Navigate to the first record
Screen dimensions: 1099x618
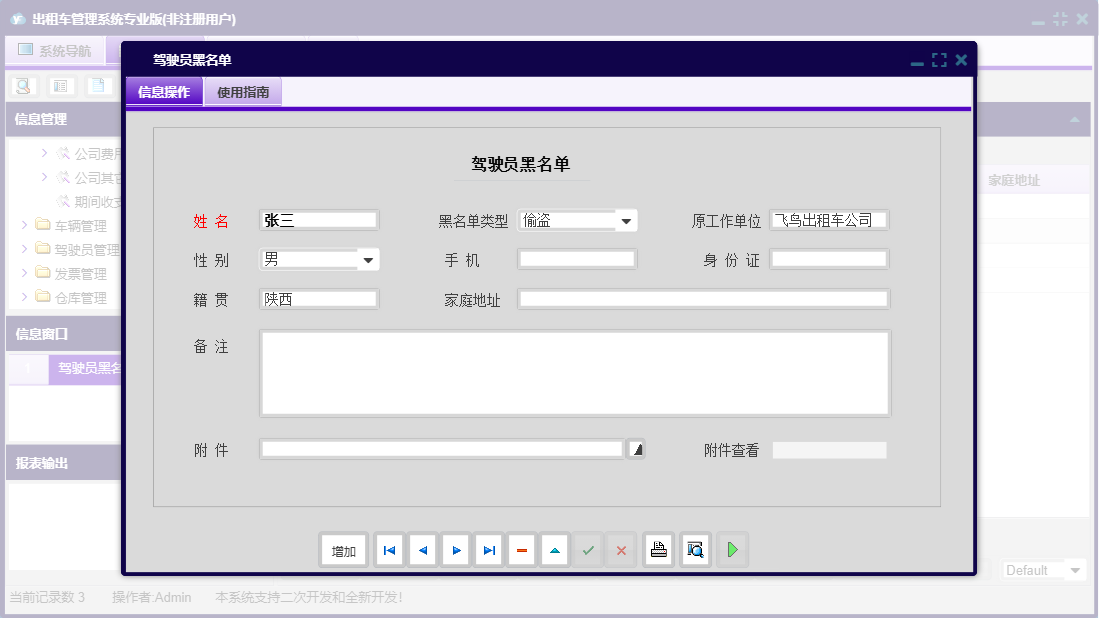pyautogui.click(x=388, y=549)
